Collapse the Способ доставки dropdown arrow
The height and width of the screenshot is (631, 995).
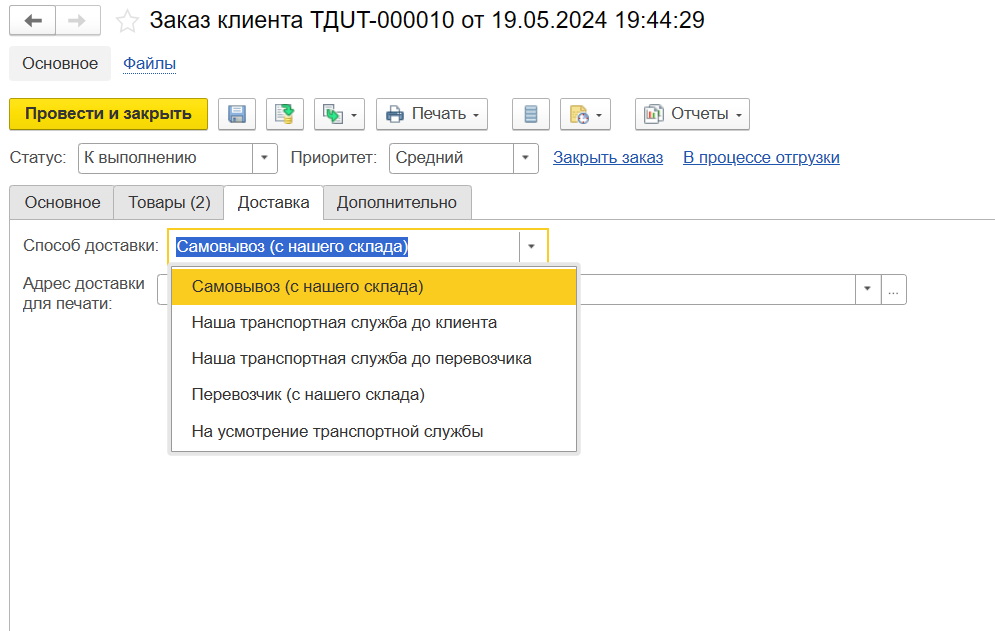(x=533, y=246)
